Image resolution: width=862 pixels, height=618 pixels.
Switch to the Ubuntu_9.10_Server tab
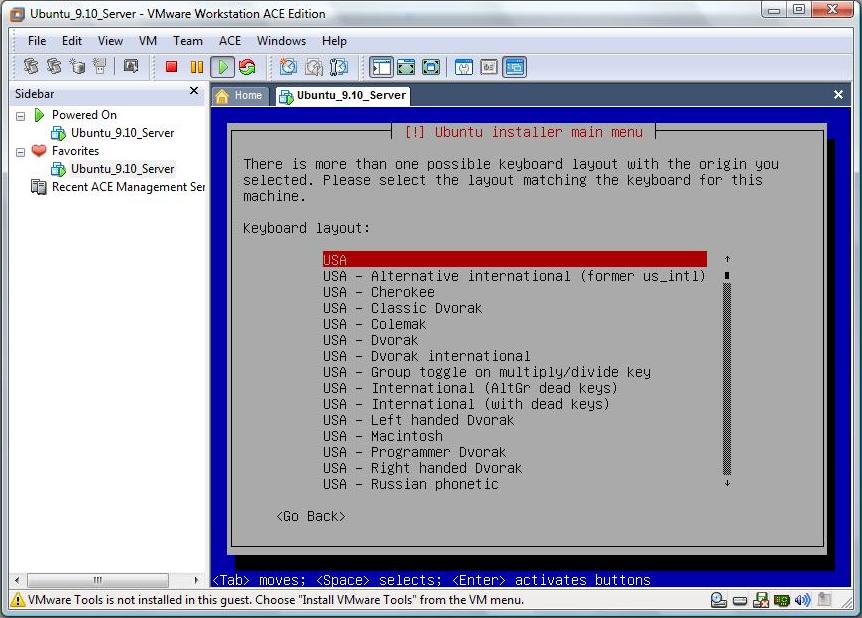pyautogui.click(x=343, y=96)
